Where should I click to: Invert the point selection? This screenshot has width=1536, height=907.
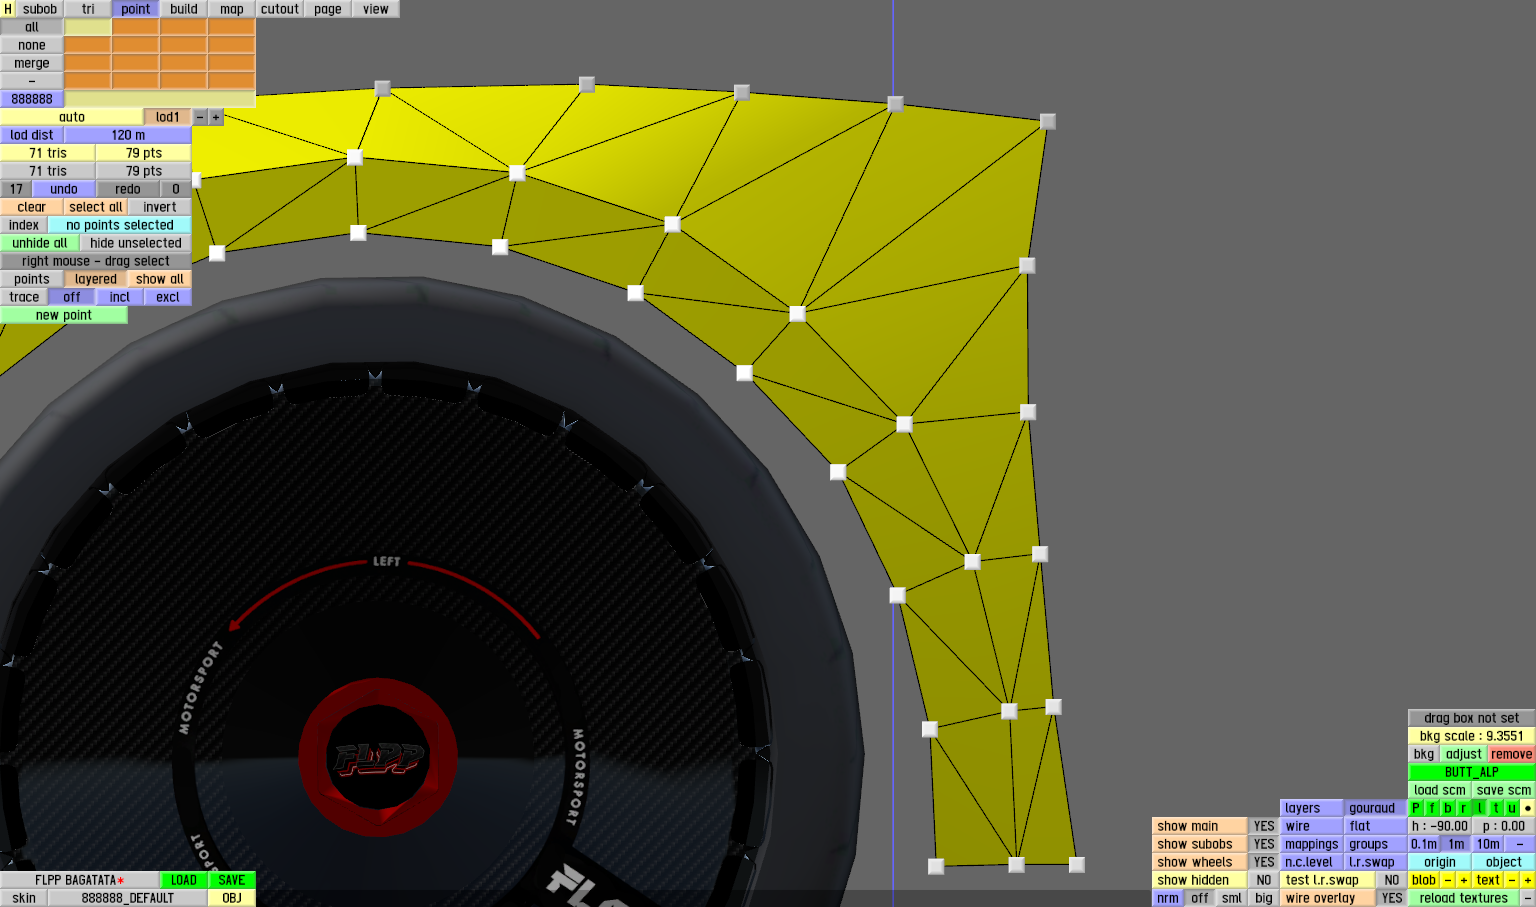(x=160, y=207)
